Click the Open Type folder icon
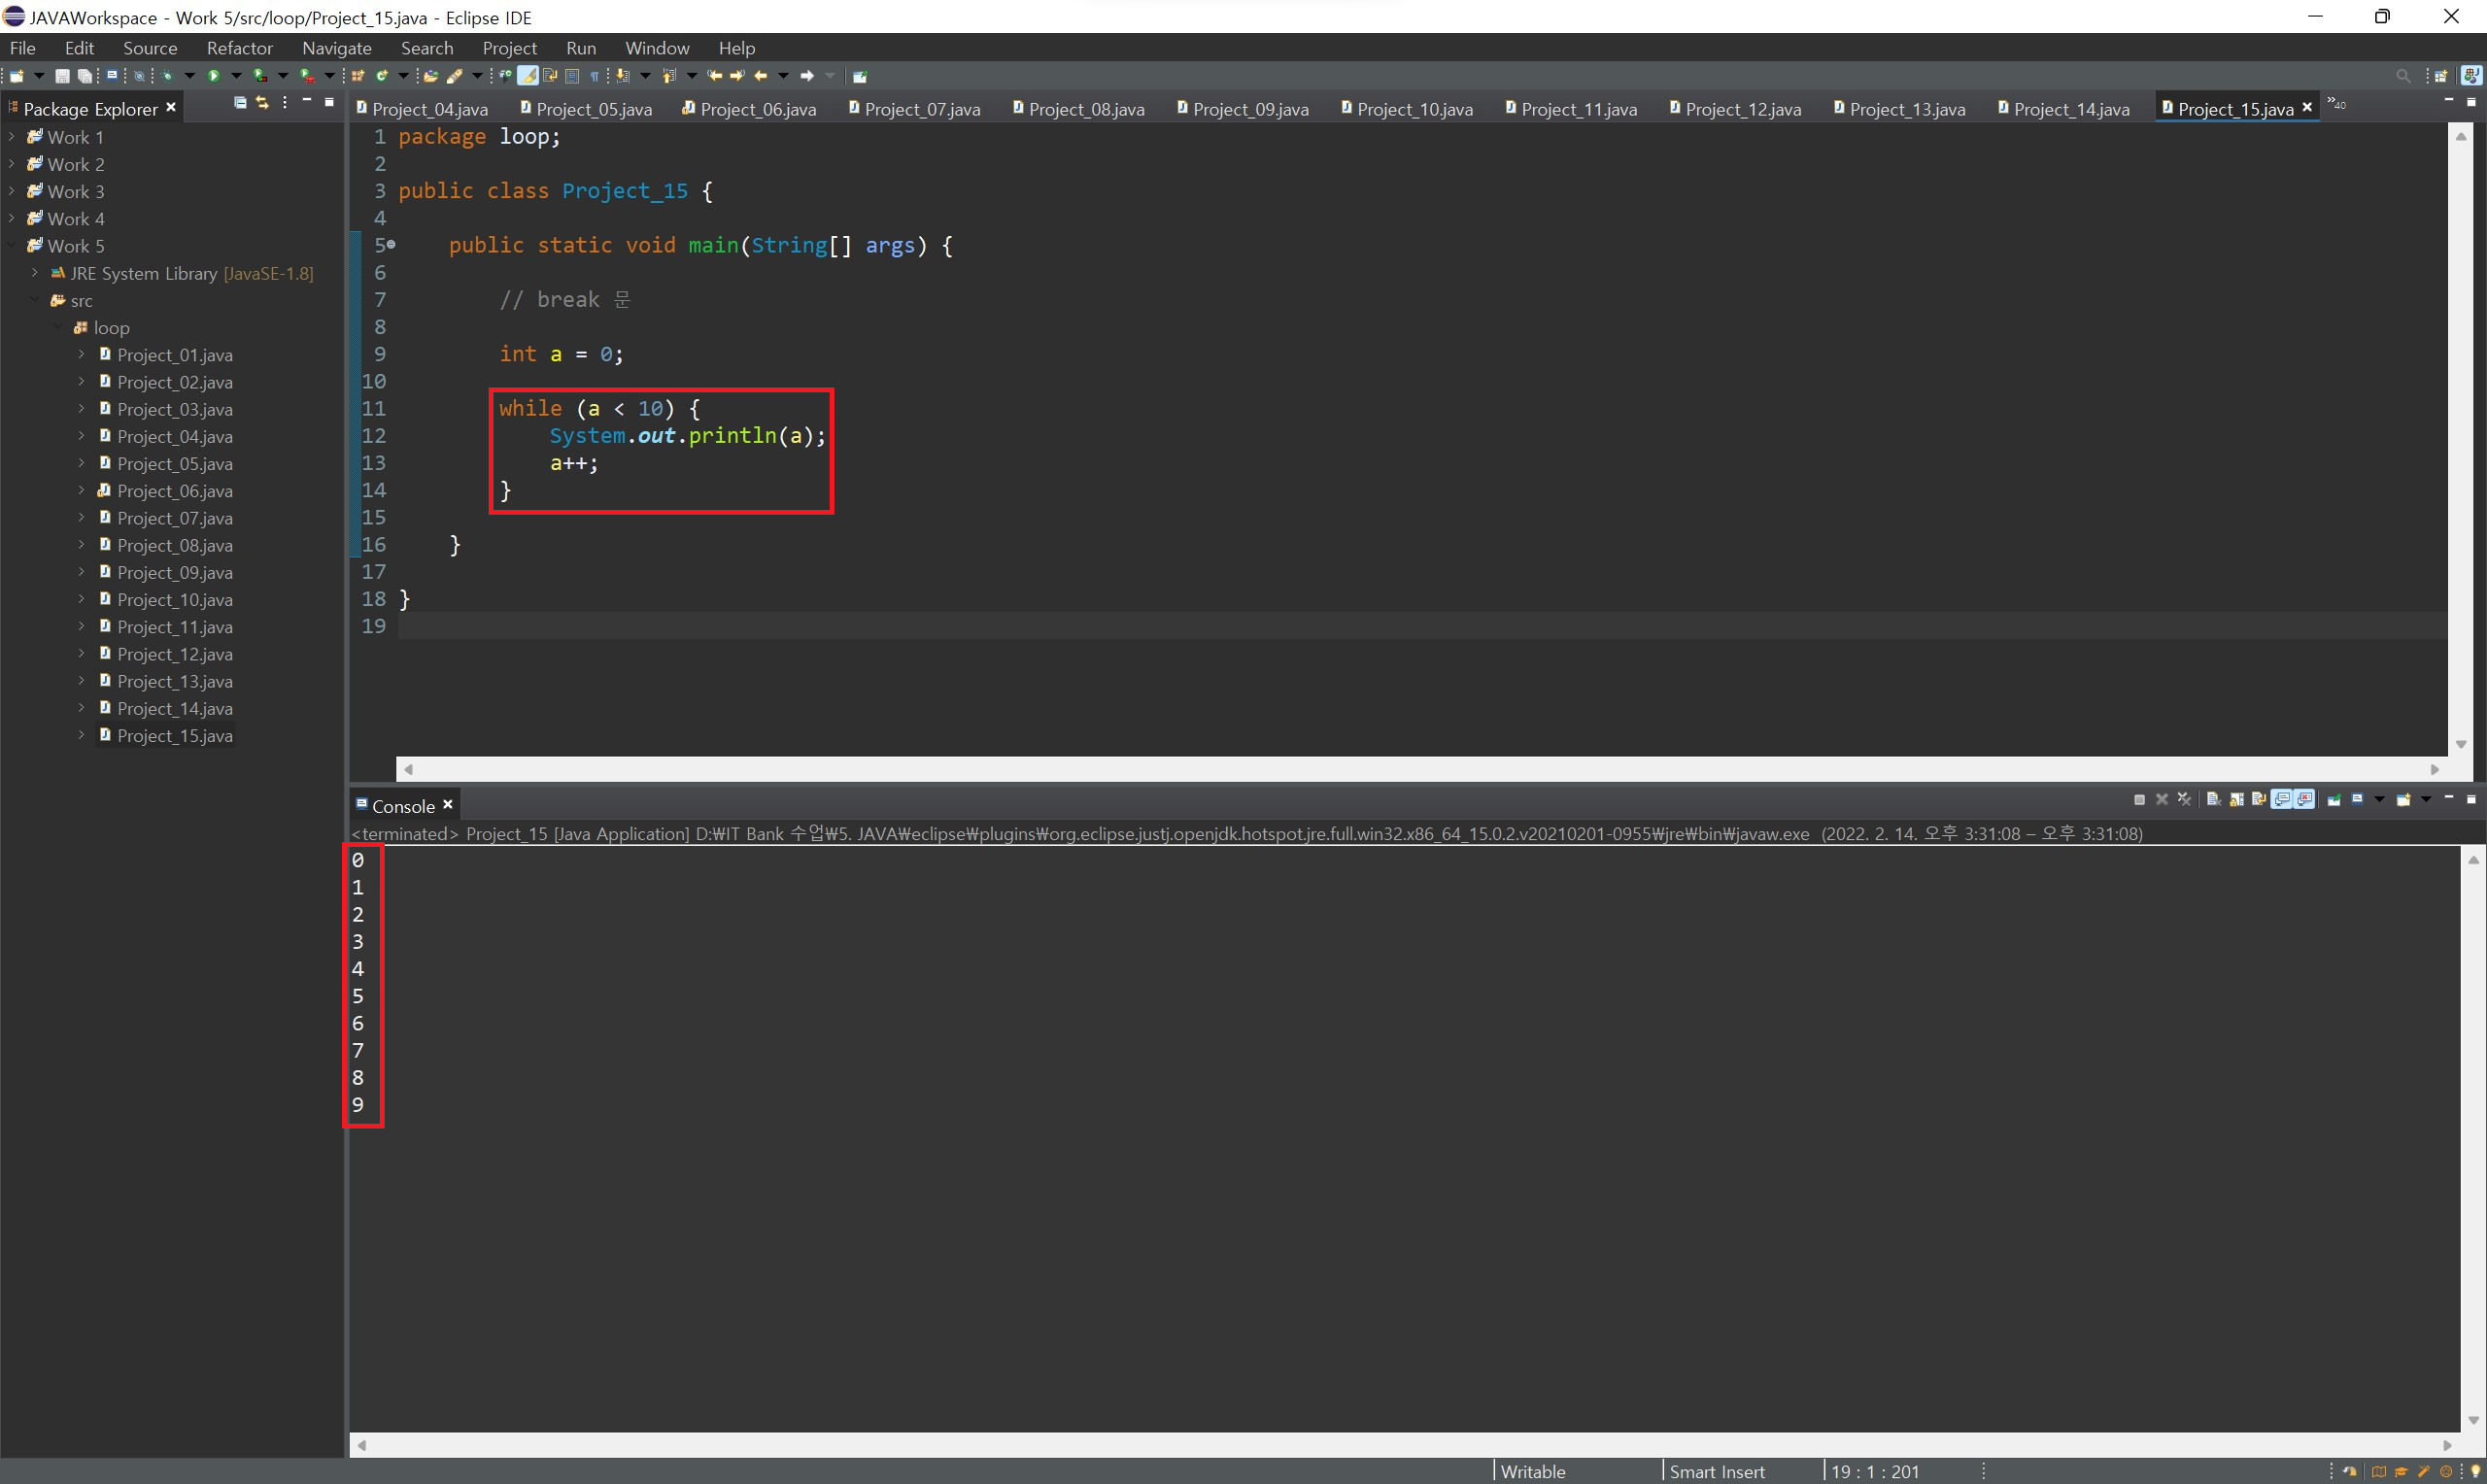 431,76
